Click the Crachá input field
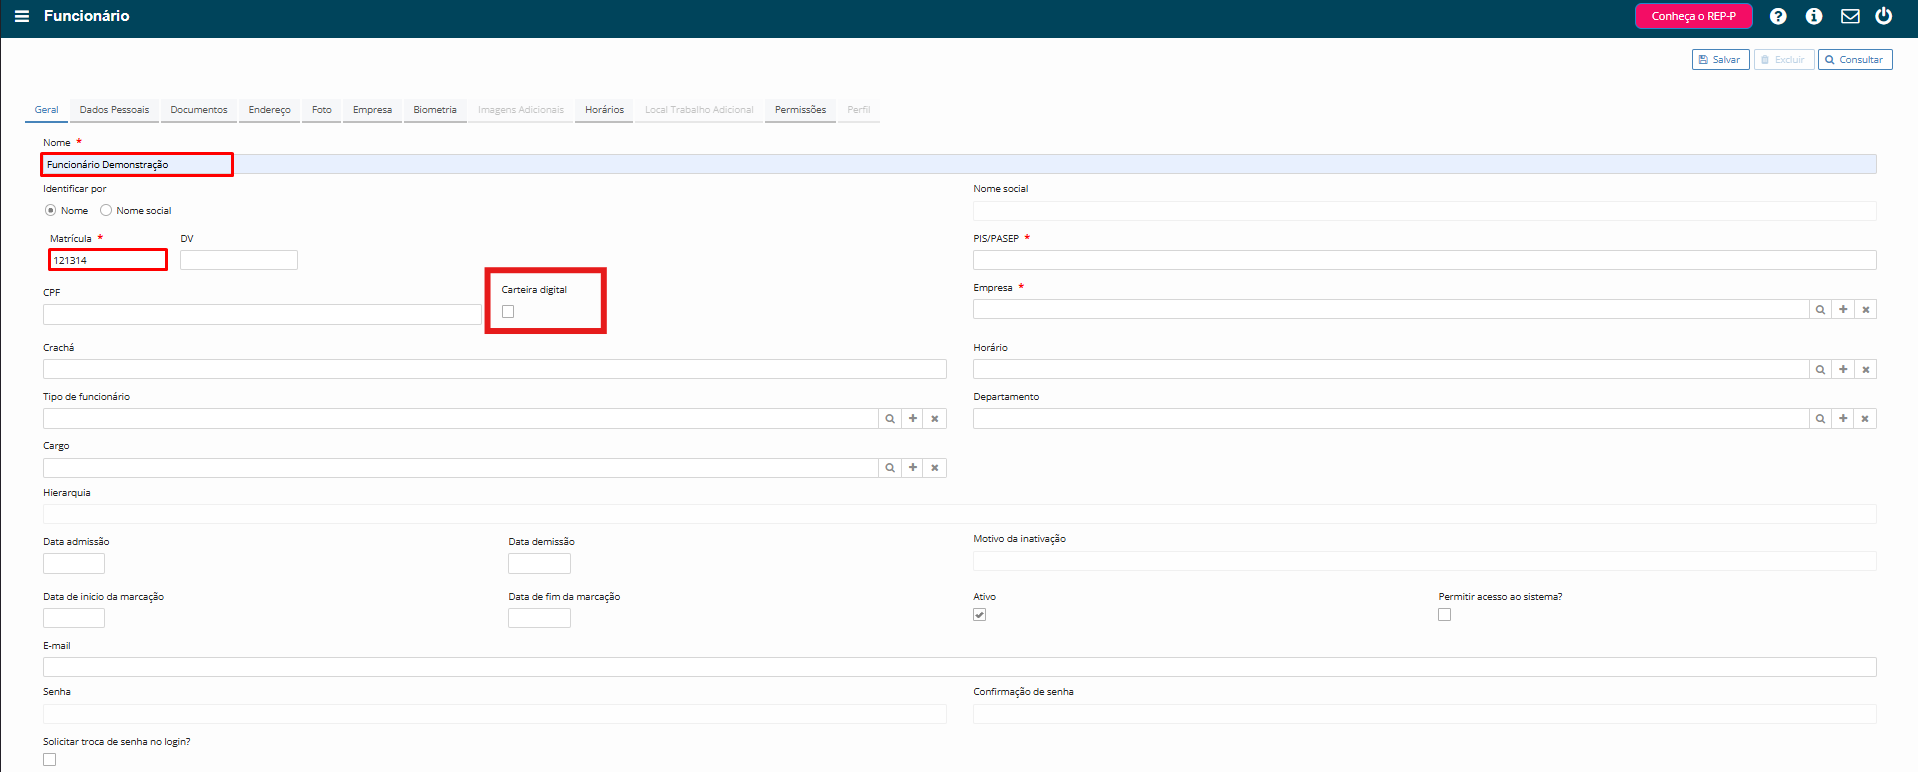Image resolution: width=1918 pixels, height=772 pixels. 495,369
